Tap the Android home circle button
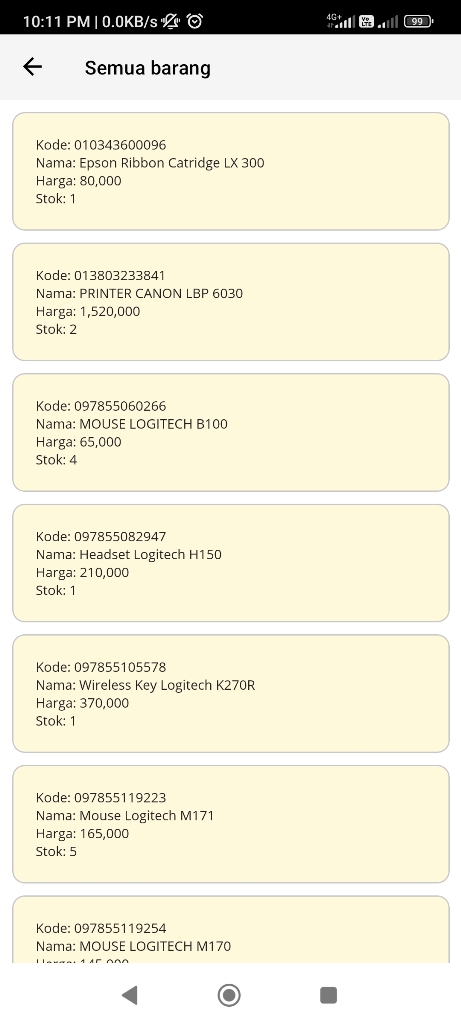The image size is (461, 1024). (x=229, y=995)
